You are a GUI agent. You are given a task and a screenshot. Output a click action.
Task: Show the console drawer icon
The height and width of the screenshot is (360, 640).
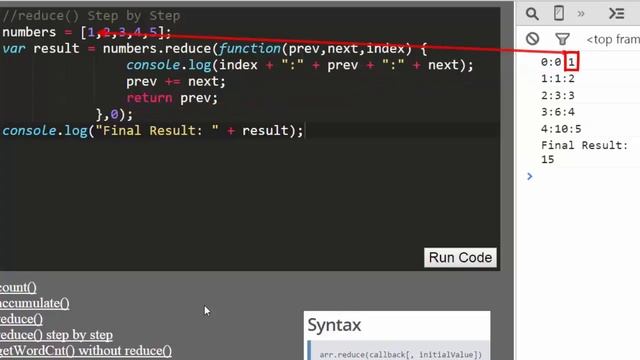click(616, 13)
